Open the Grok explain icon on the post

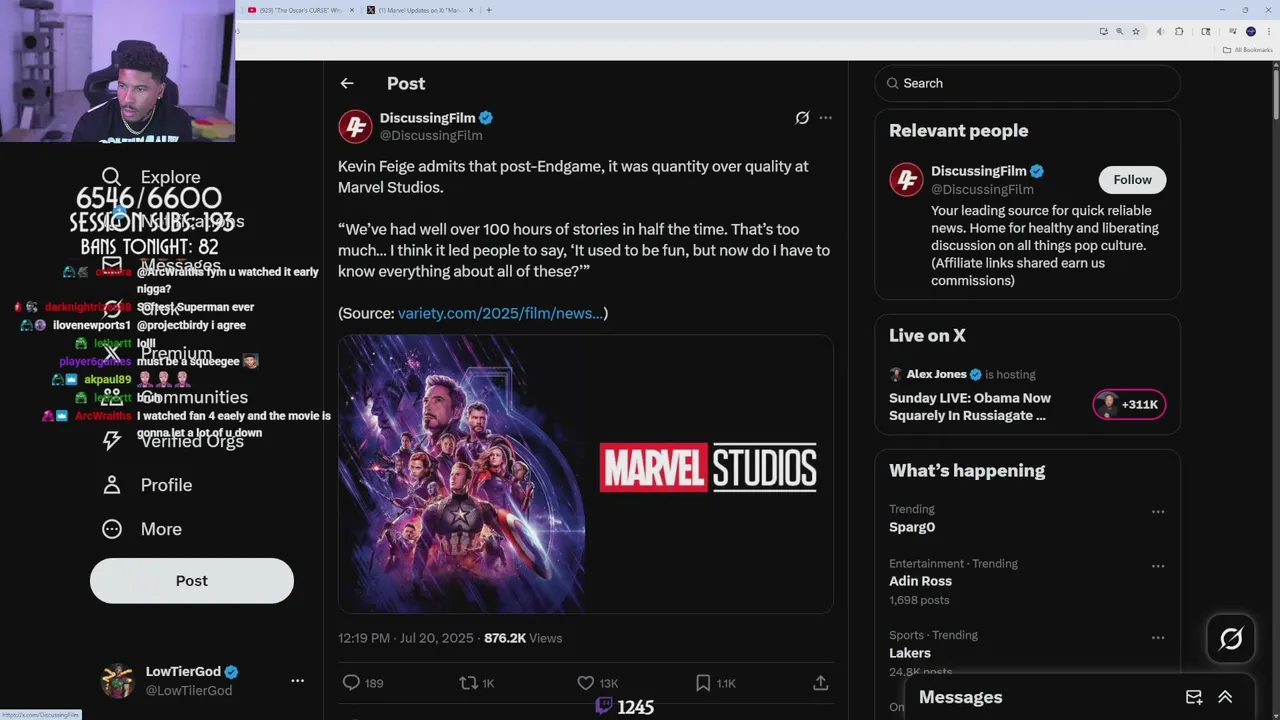click(802, 118)
